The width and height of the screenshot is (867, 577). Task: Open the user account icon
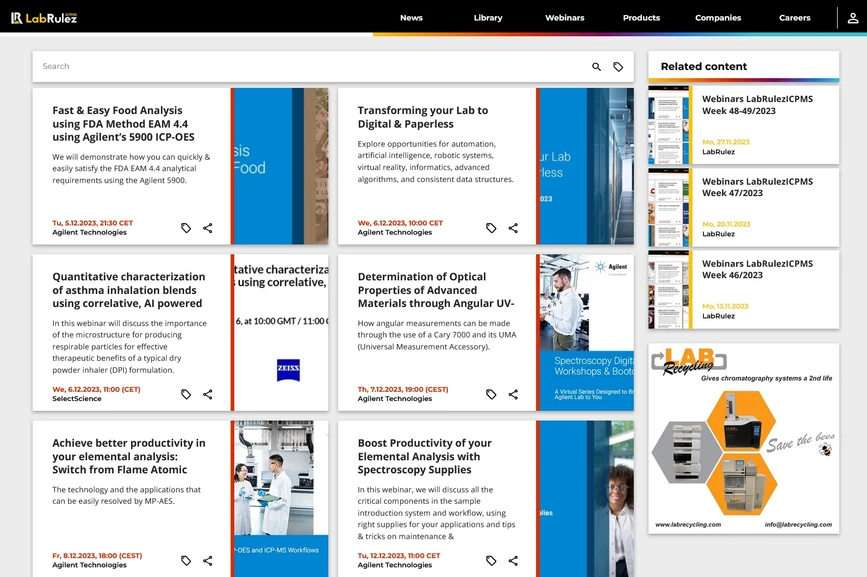(x=853, y=18)
